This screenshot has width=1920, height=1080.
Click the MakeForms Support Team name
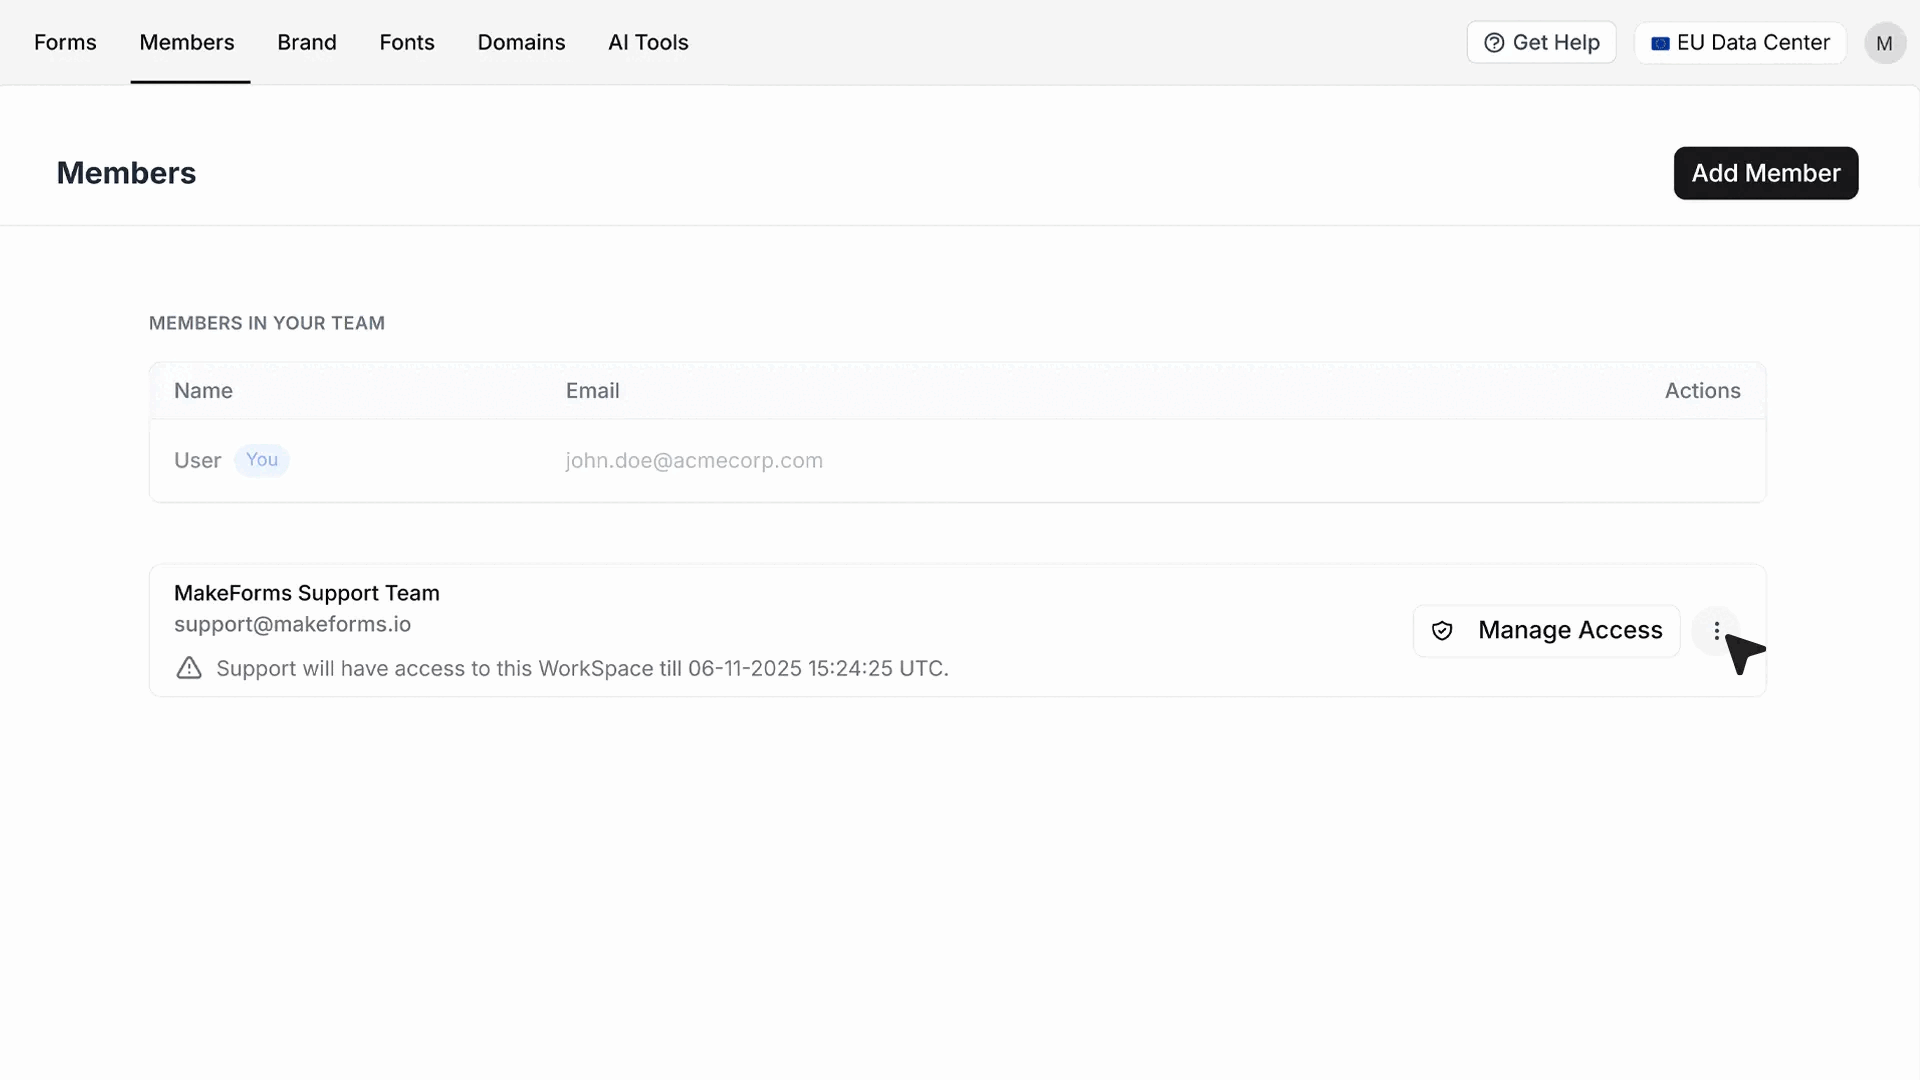point(307,593)
